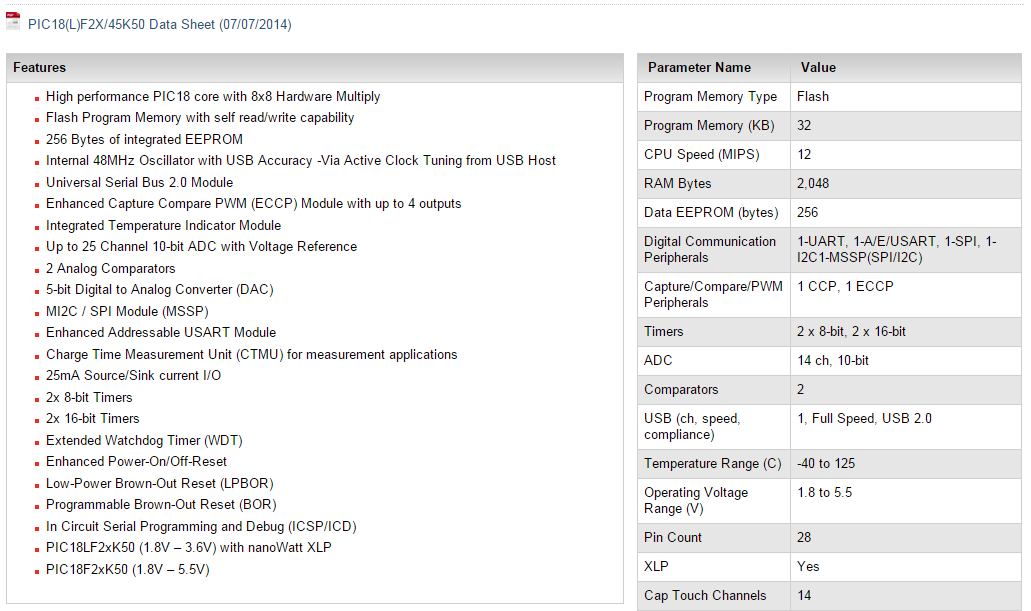Click the Timers row value
This screenshot has height=611, width=1031.
click(x=851, y=331)
